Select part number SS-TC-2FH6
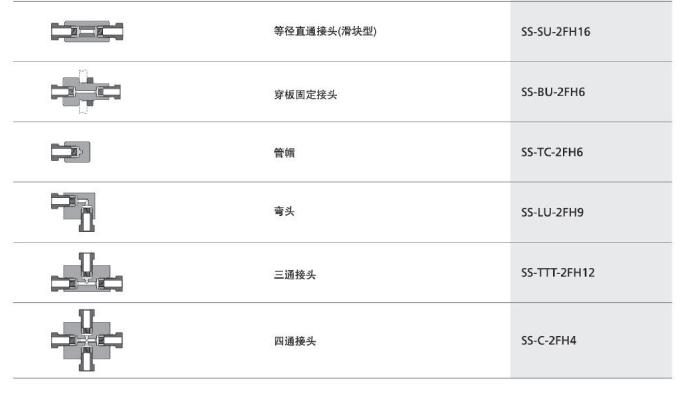Image resolution: width=698 pixels, height=417 pixels. pos(552,152)
